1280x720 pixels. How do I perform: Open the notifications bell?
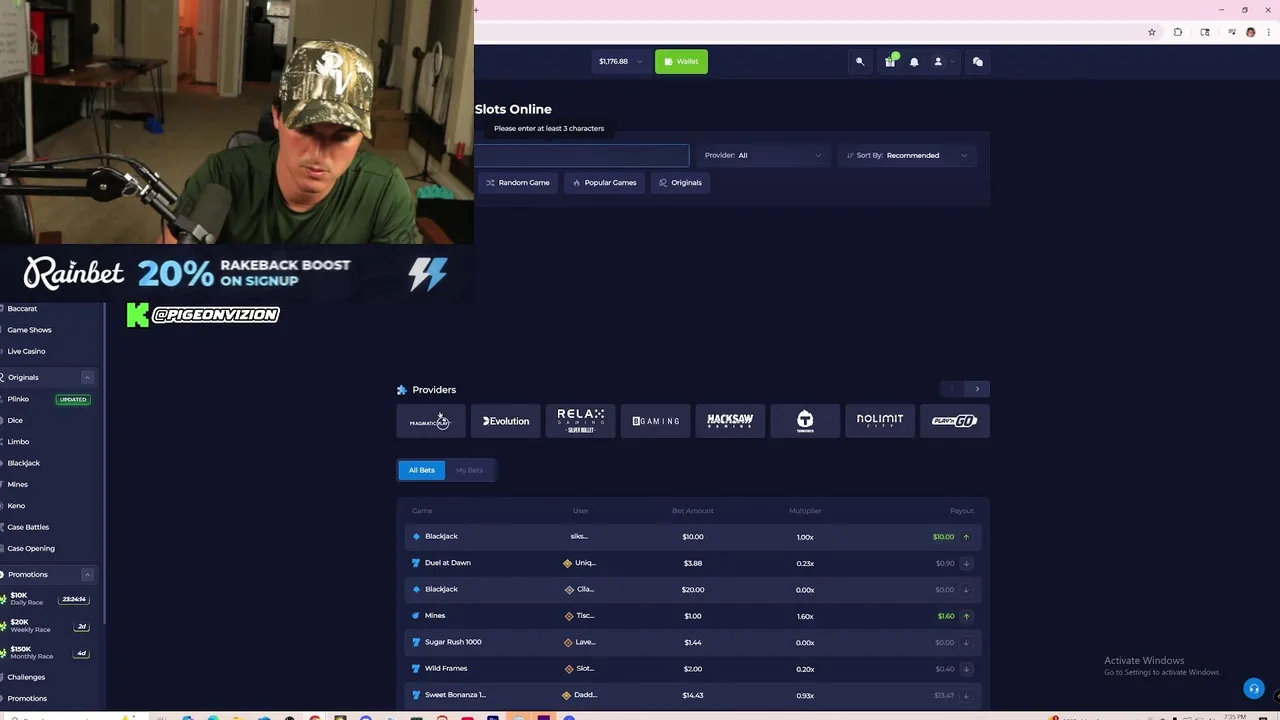point(914,62)
